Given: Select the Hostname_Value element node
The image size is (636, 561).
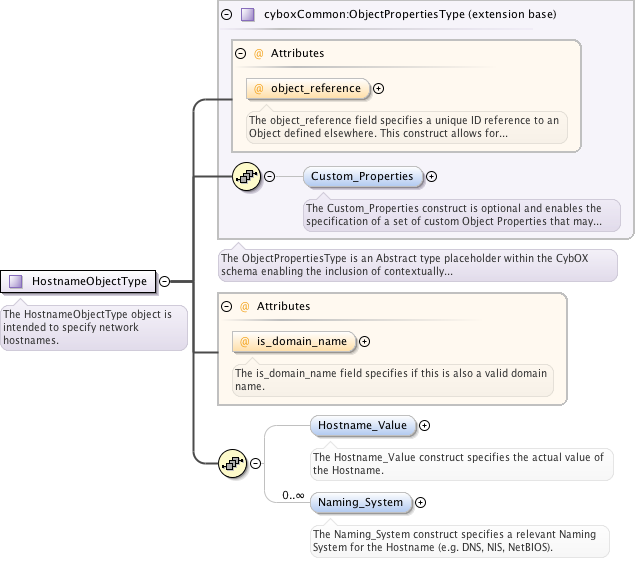Looking at the screenshot, I should point(363,426).
